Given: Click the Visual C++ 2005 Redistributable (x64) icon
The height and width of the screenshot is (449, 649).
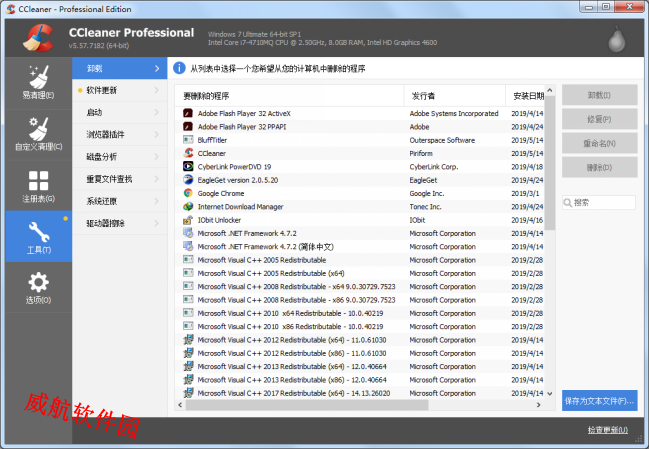Looking at the screenshot, I should [x=188, y=273].
